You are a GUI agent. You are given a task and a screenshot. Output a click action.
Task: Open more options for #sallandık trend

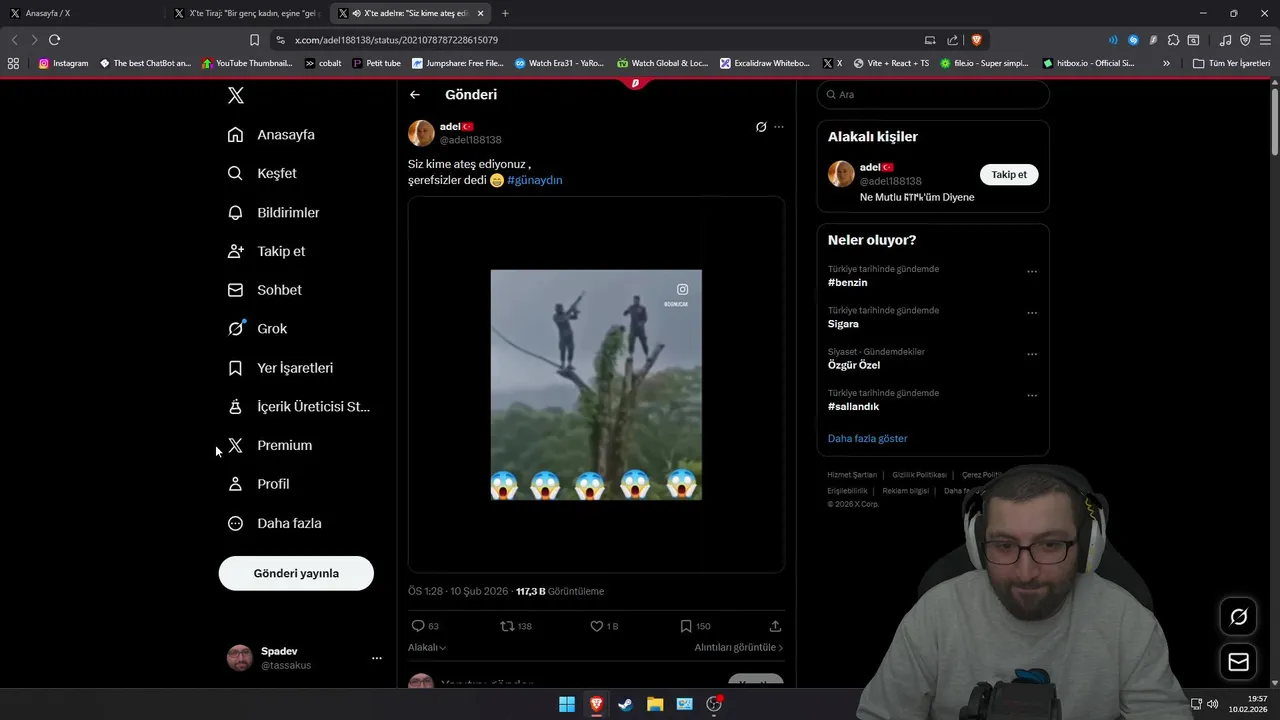tap(1032, 396)
